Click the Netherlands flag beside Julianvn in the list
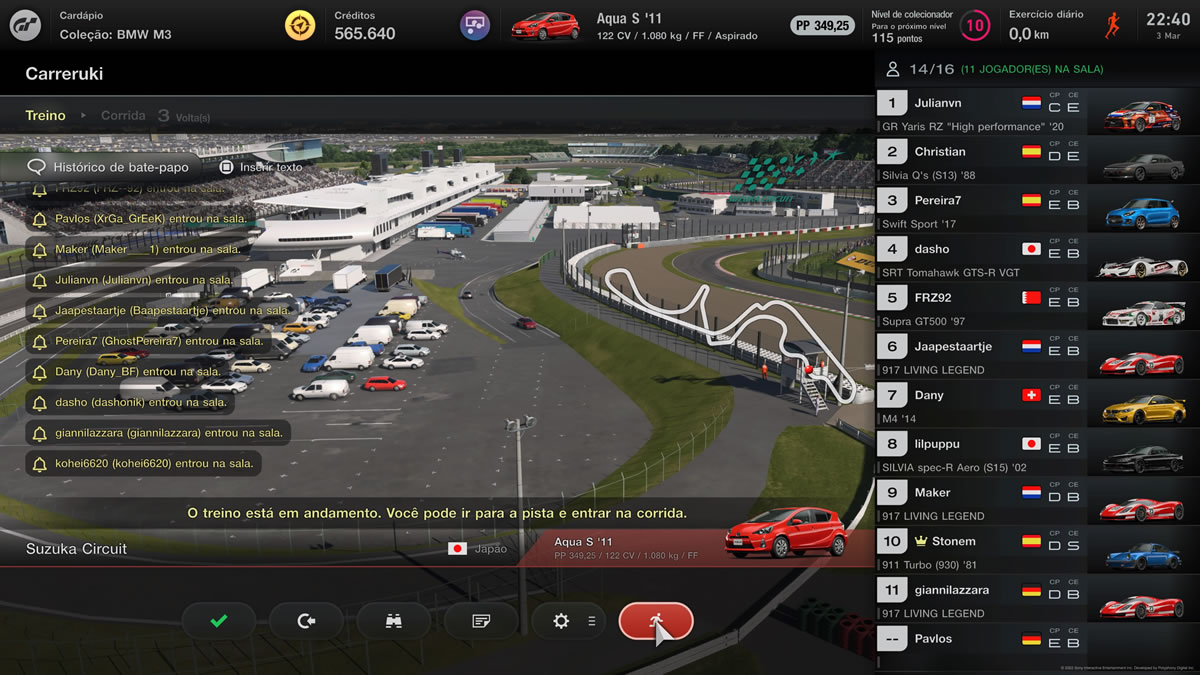1200x675 pixels. click(x=1031, y=103)
